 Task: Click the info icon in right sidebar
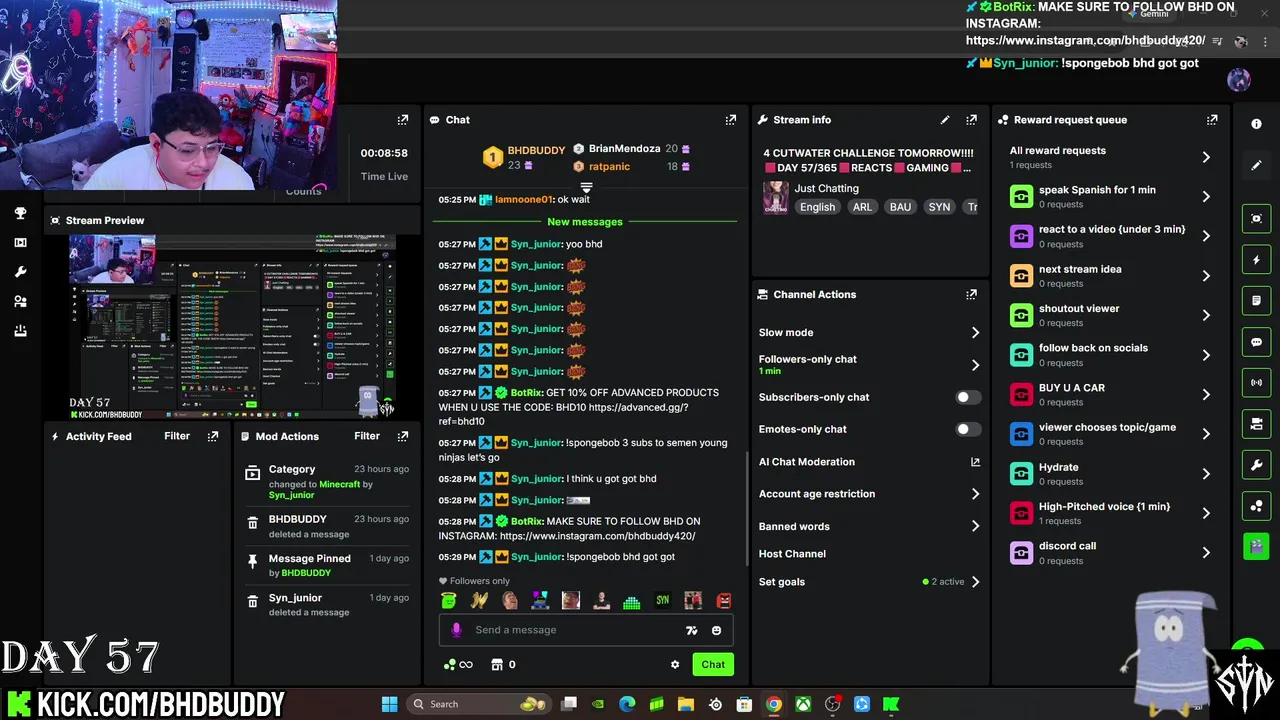[1256, 124]
